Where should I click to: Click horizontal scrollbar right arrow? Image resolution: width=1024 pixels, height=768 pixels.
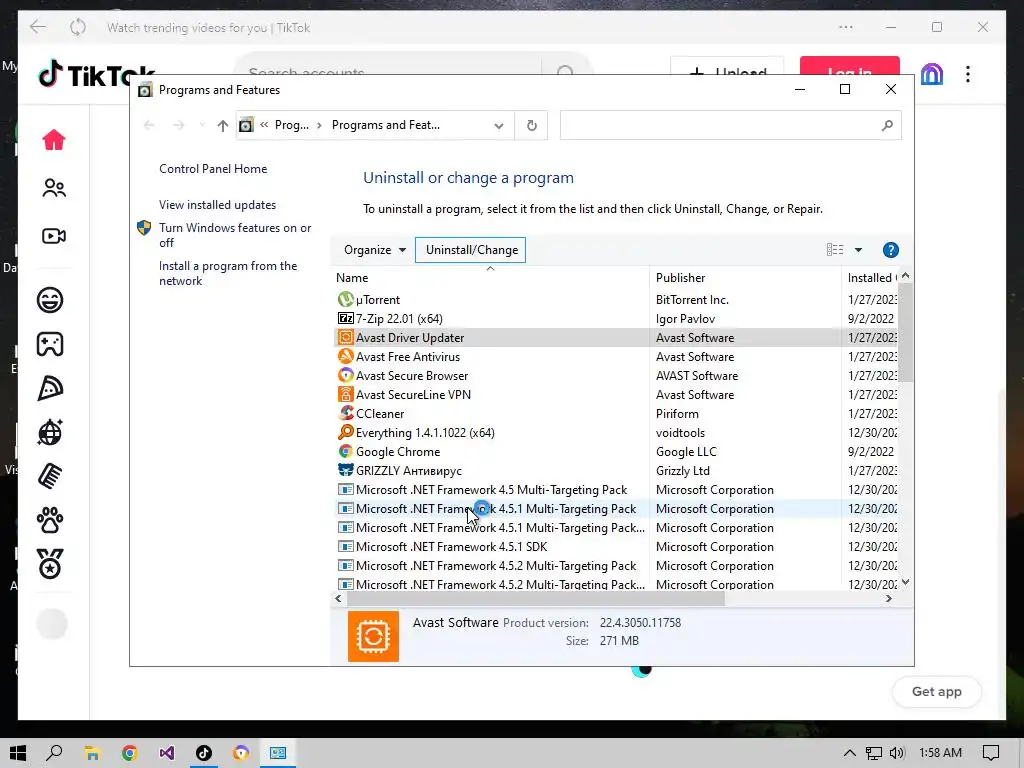888,599
